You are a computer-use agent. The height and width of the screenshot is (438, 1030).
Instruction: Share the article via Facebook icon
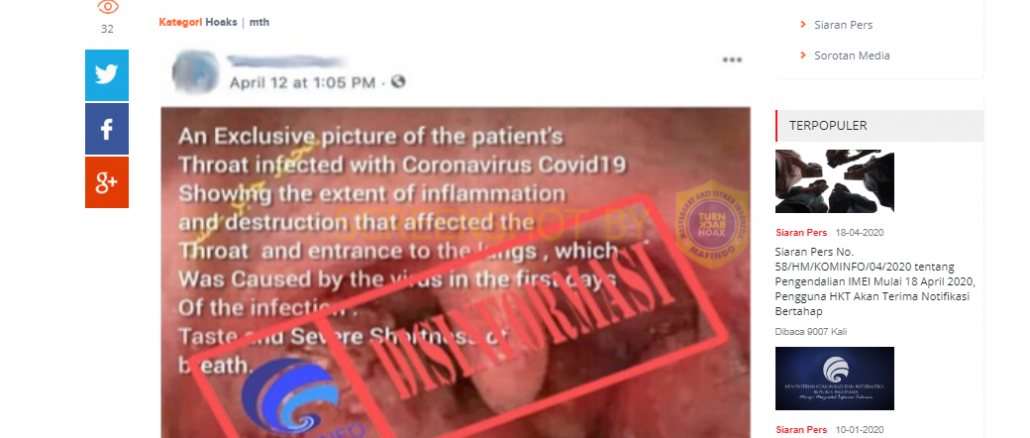click(107, 129)
